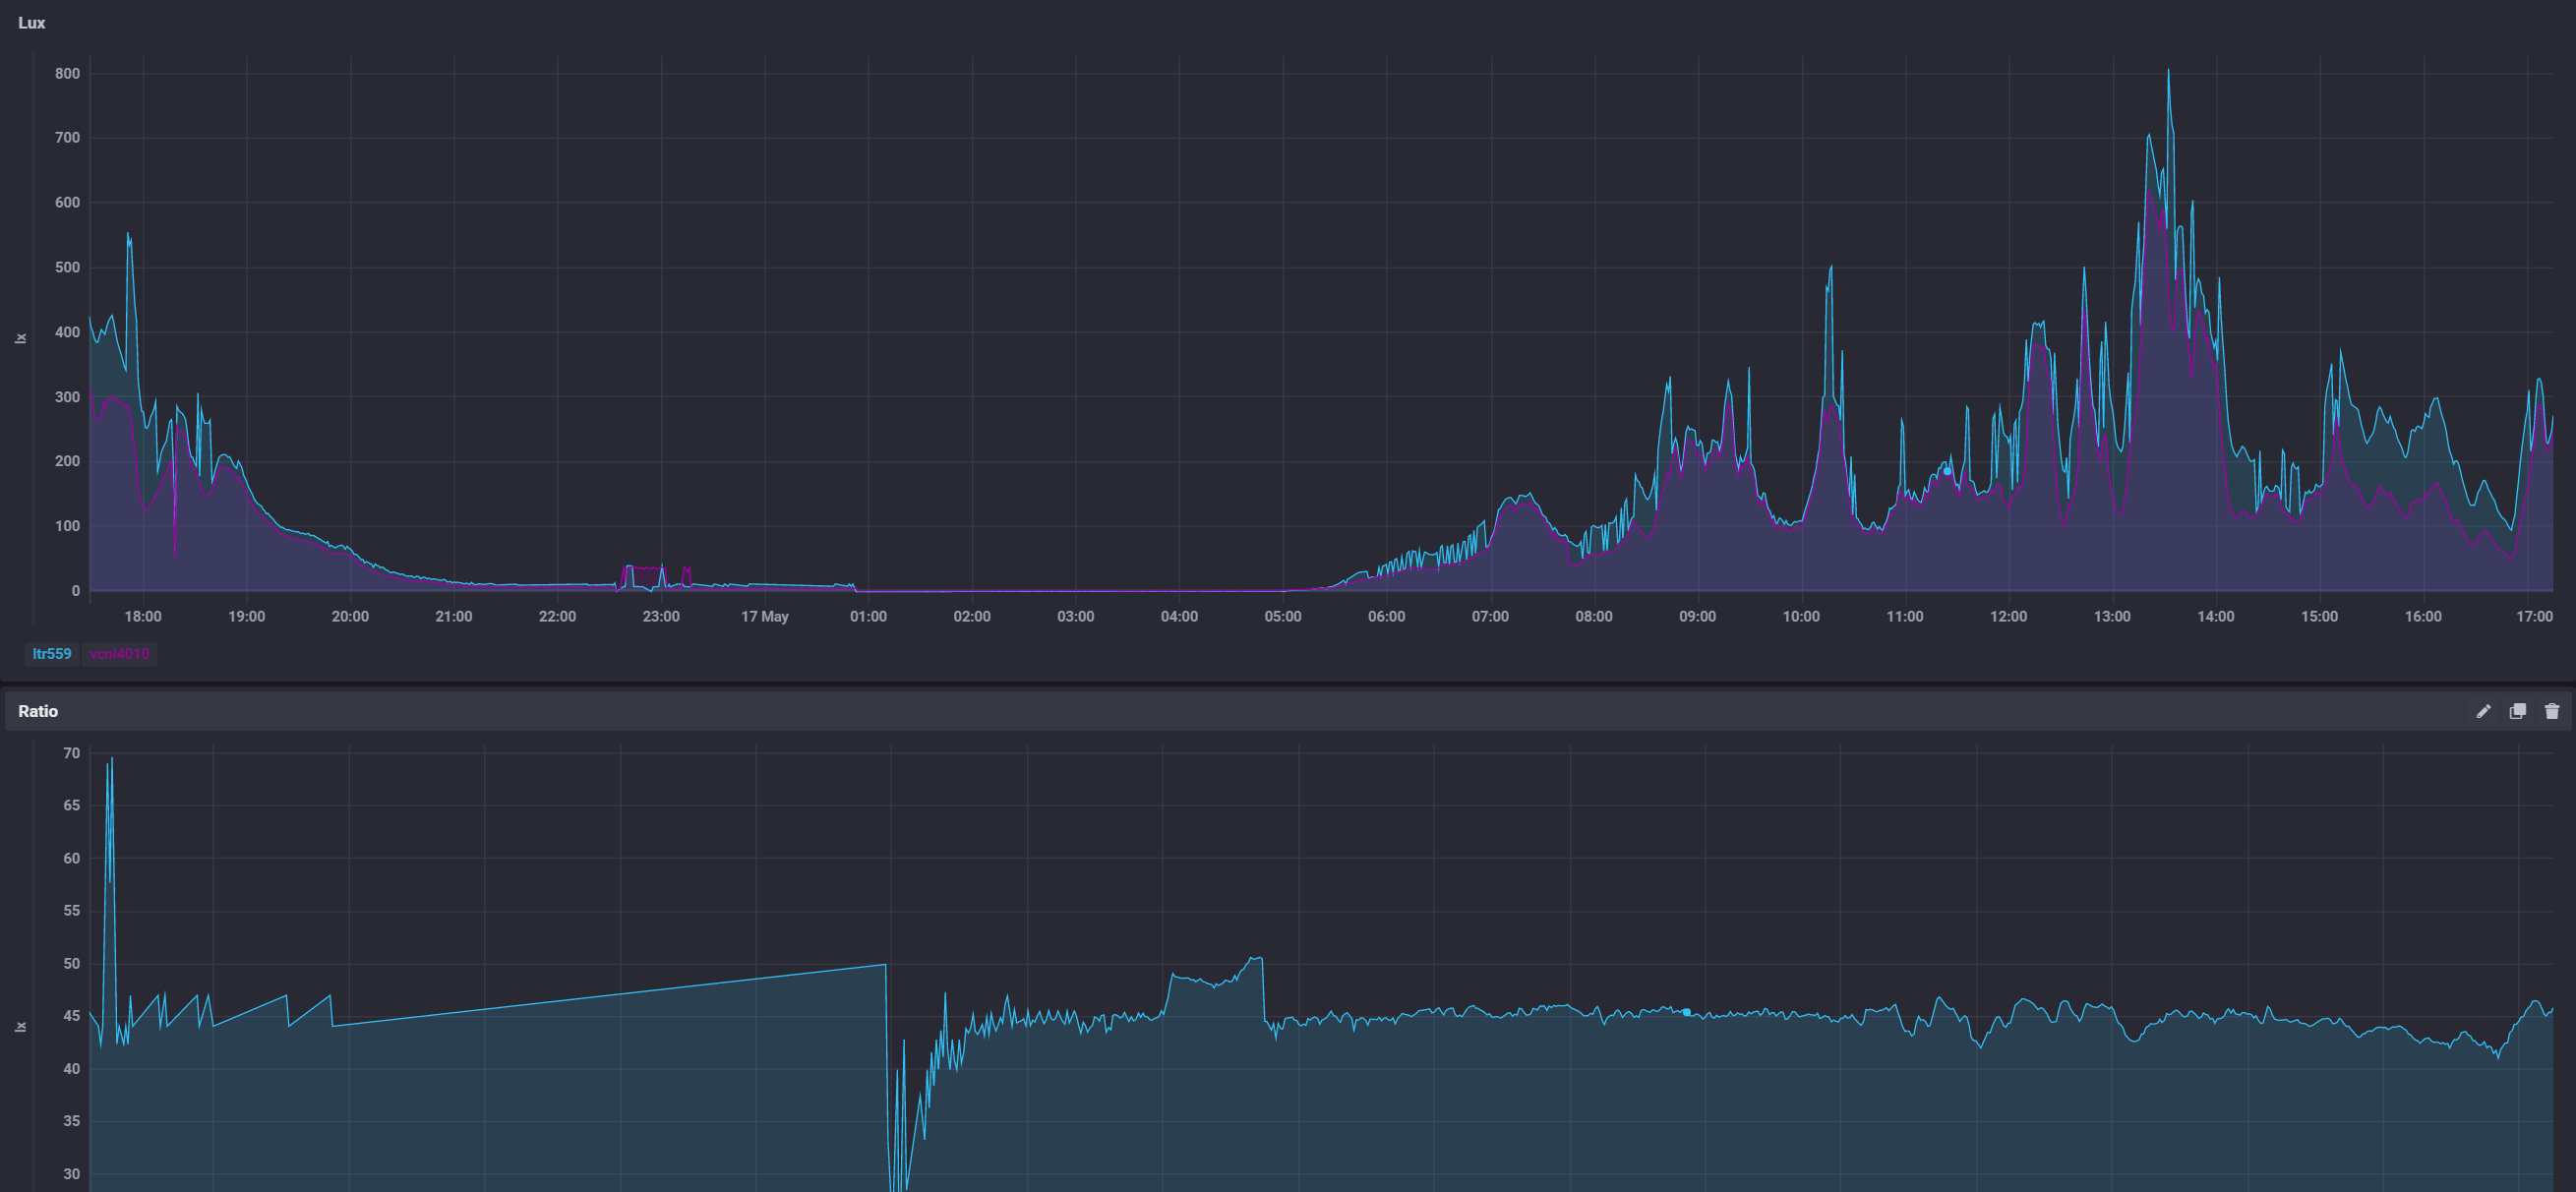The height and width of the screenshot is (1192, 2576).
Task: Click the lx unit label on Lux axis
Action: click(x=20, y=338)
